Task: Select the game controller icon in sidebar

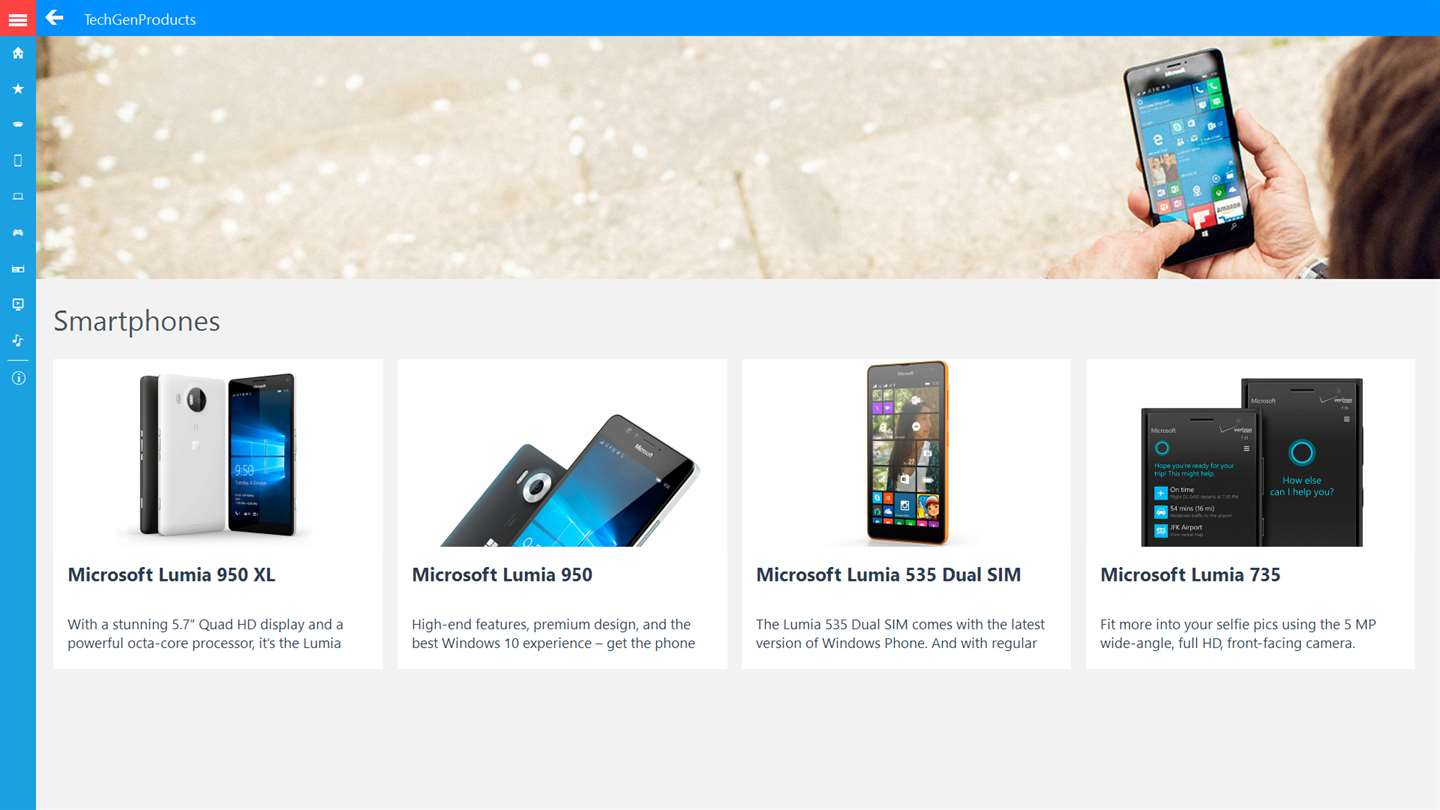Action: pos(18,233)
